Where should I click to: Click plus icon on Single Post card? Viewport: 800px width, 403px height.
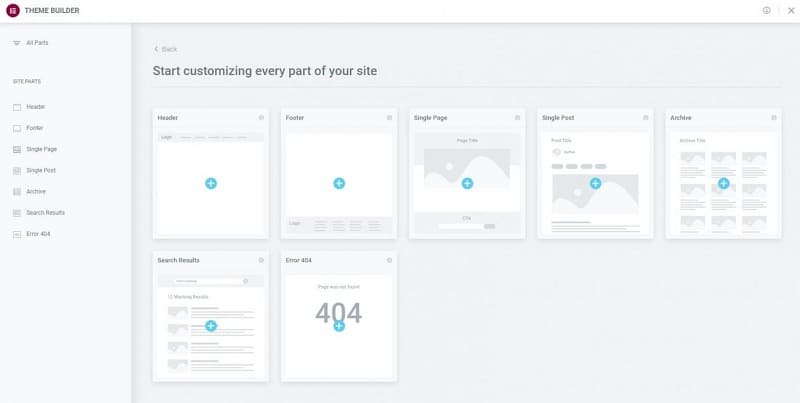click(595, 183)
